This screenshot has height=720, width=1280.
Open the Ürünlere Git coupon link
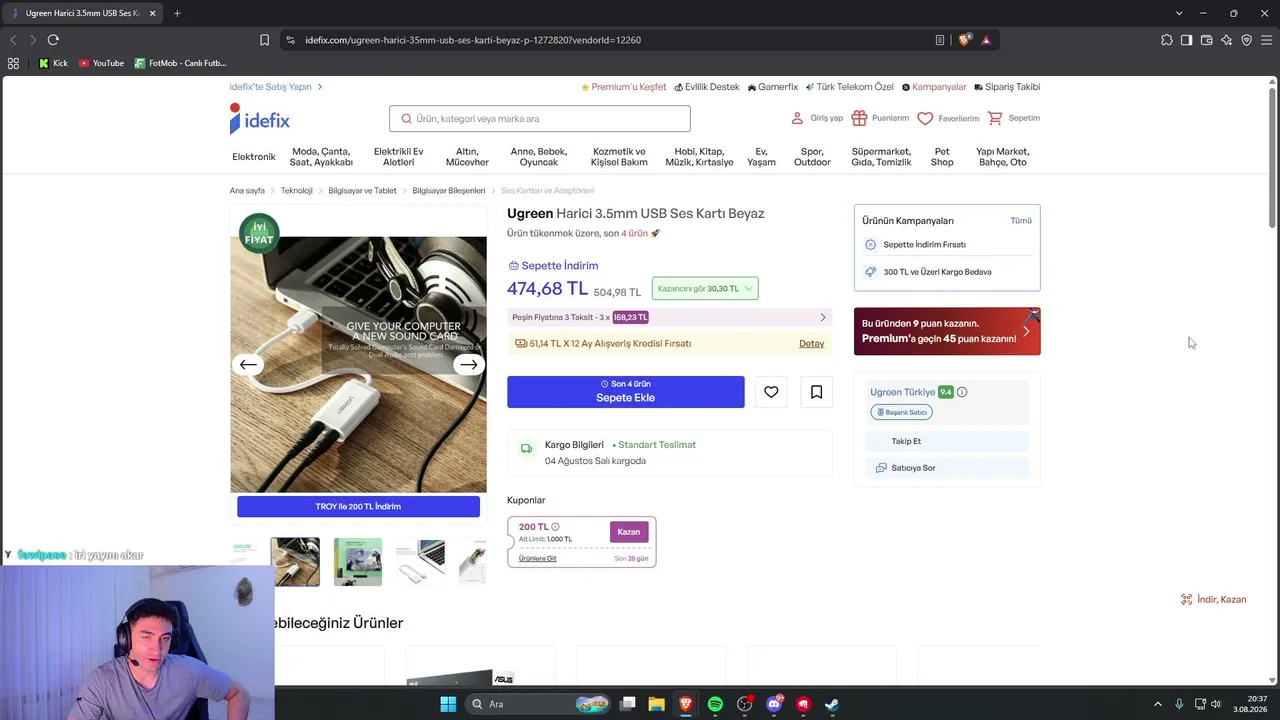pyautogui.click(x=538, y=559)
